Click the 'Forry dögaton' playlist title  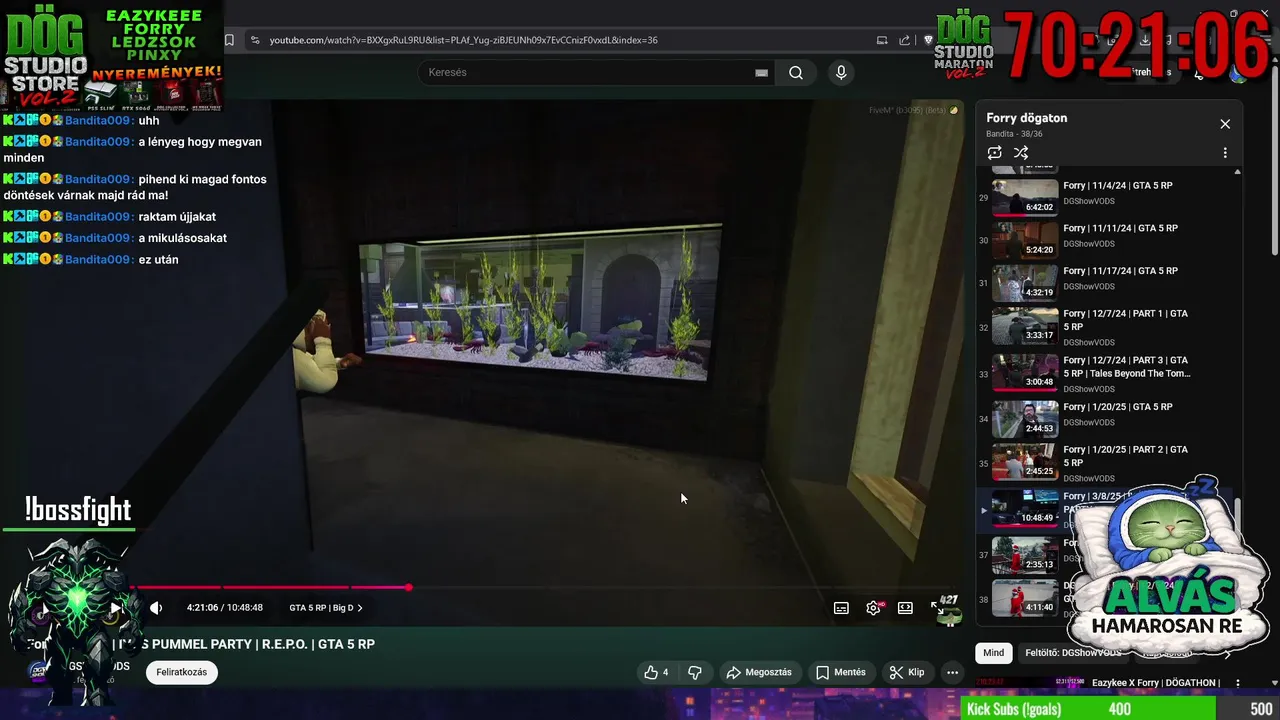1027,118
